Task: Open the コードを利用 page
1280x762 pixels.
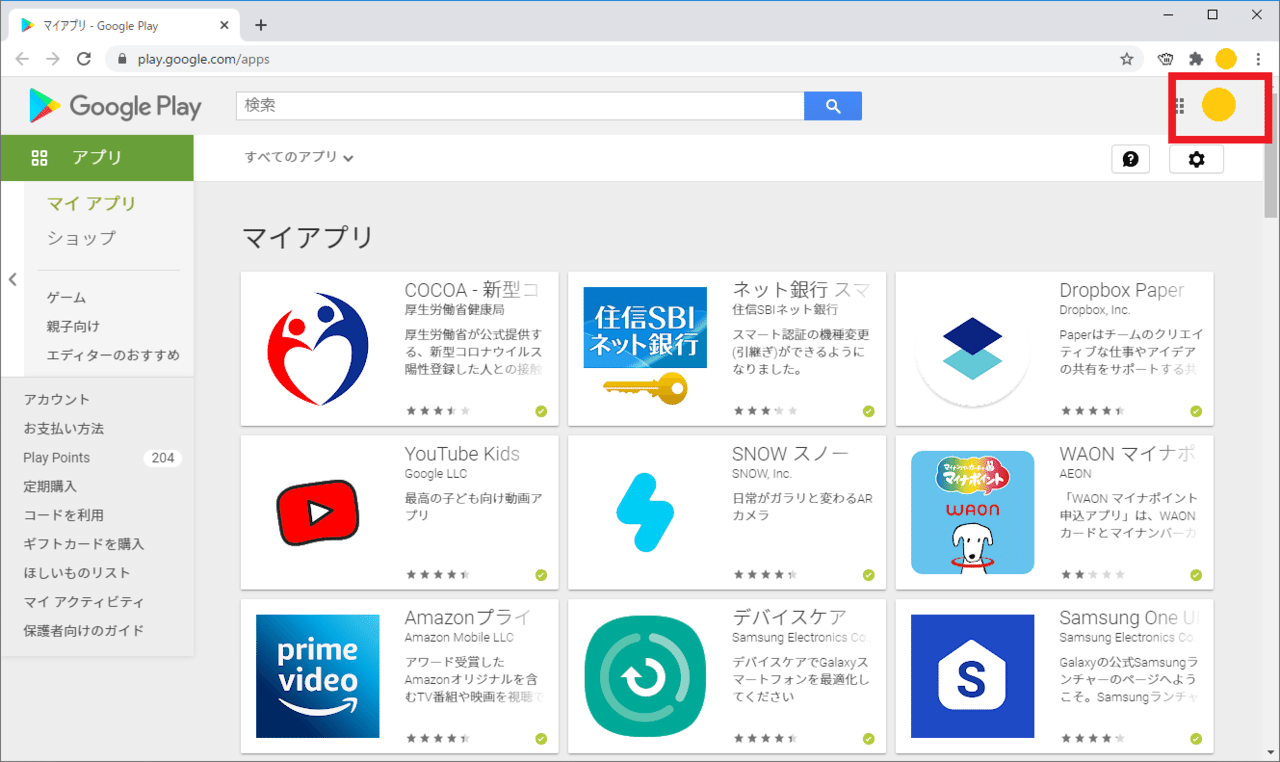Action: tap(63, 514)
